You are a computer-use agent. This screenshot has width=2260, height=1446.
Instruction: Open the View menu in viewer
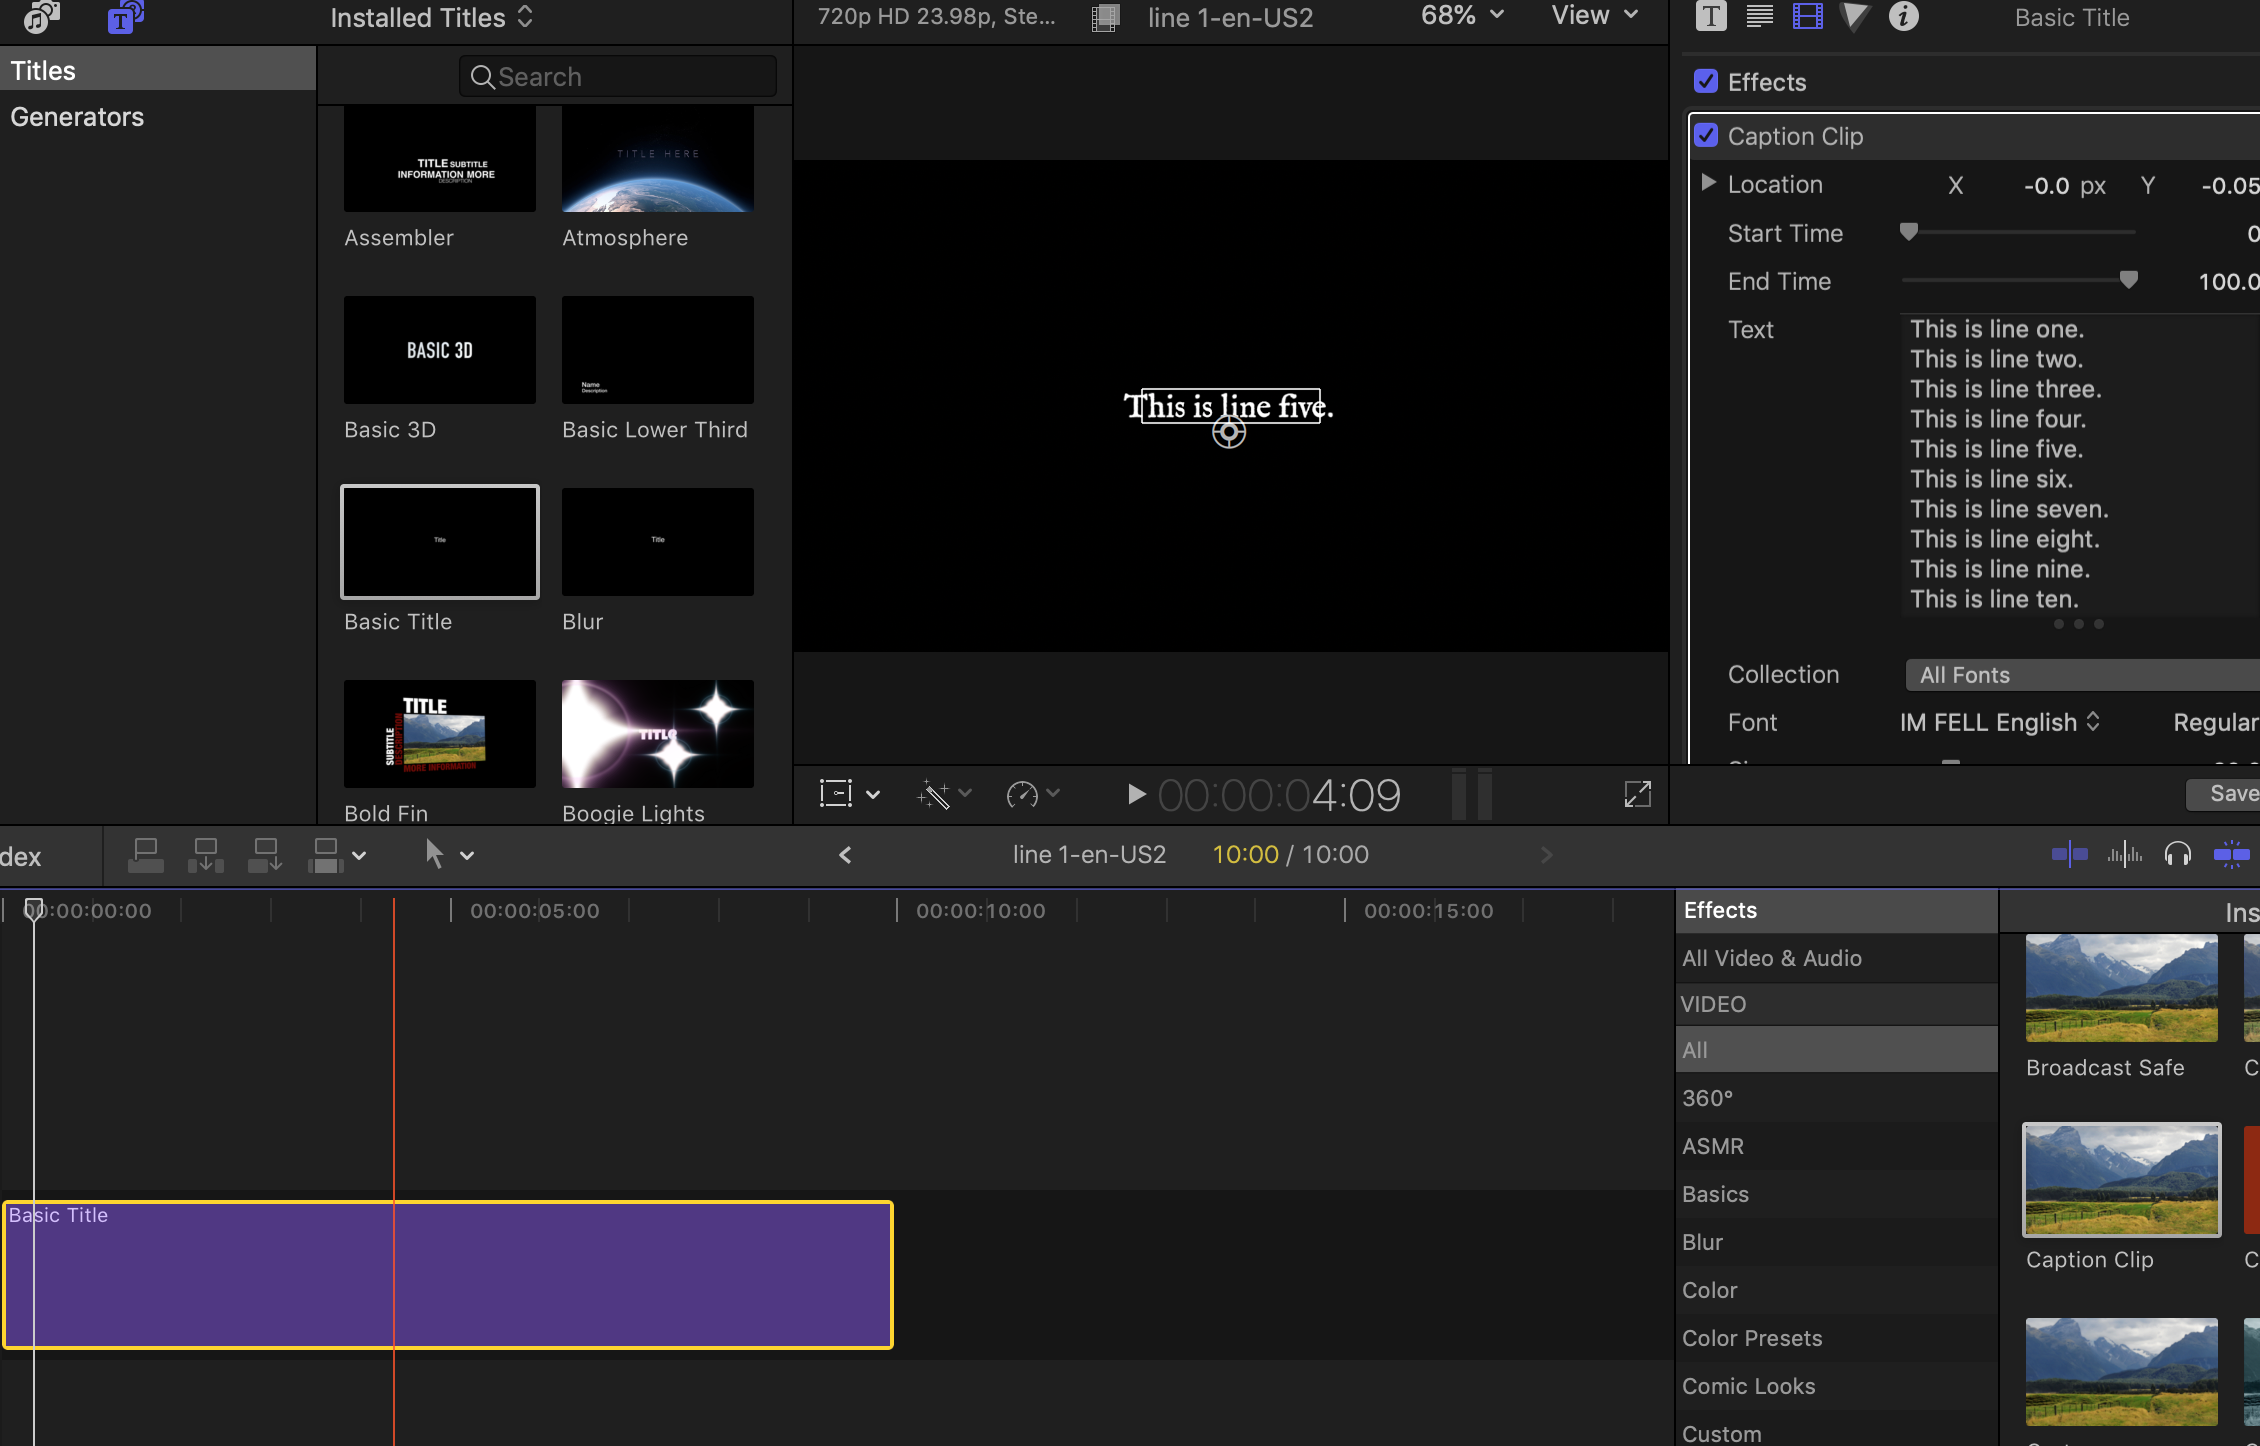pos(1594,16)
